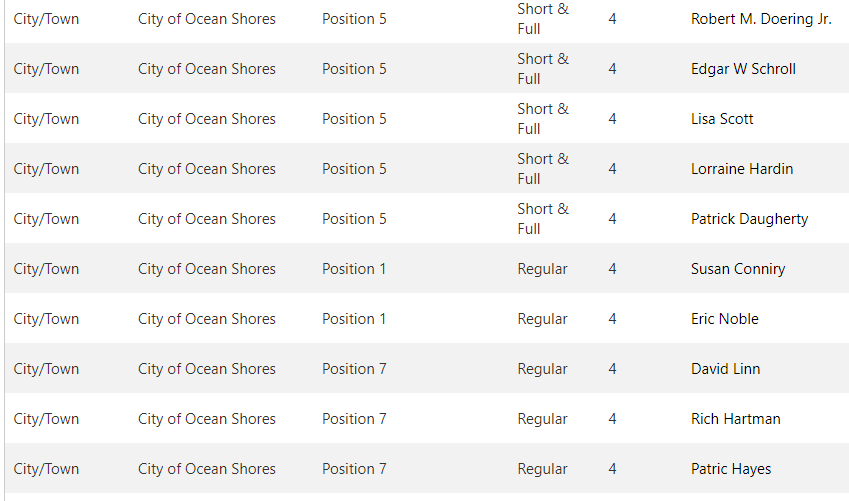
Task: Click Position 5 in Lisa Scott's row
Action: pyautogui.click(x=354, y=119)
